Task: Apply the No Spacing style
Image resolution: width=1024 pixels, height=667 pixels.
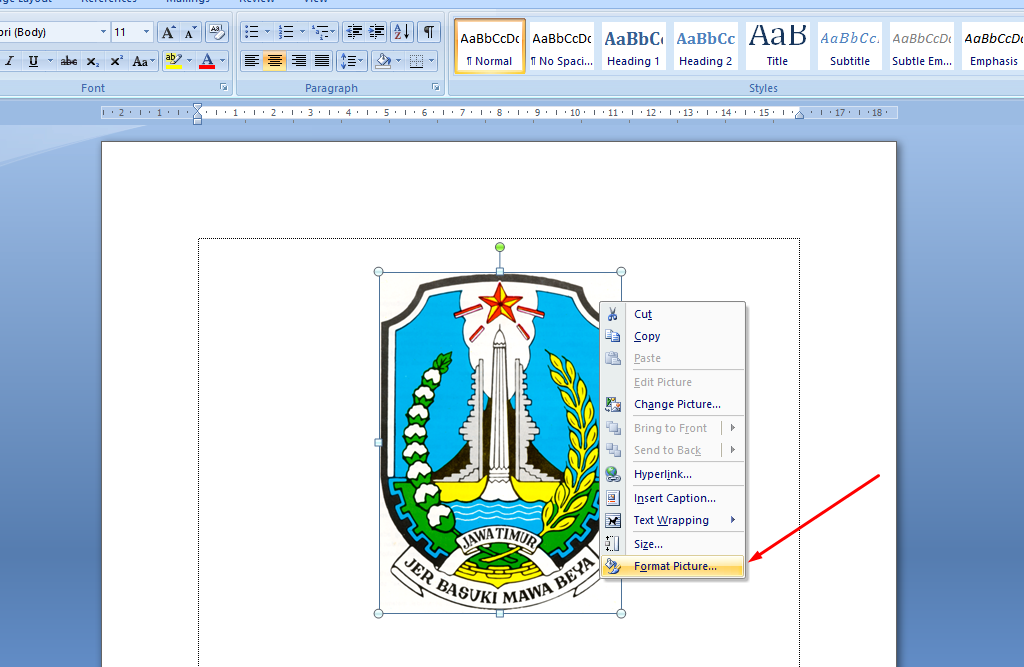Action: [x=562, y=46]
